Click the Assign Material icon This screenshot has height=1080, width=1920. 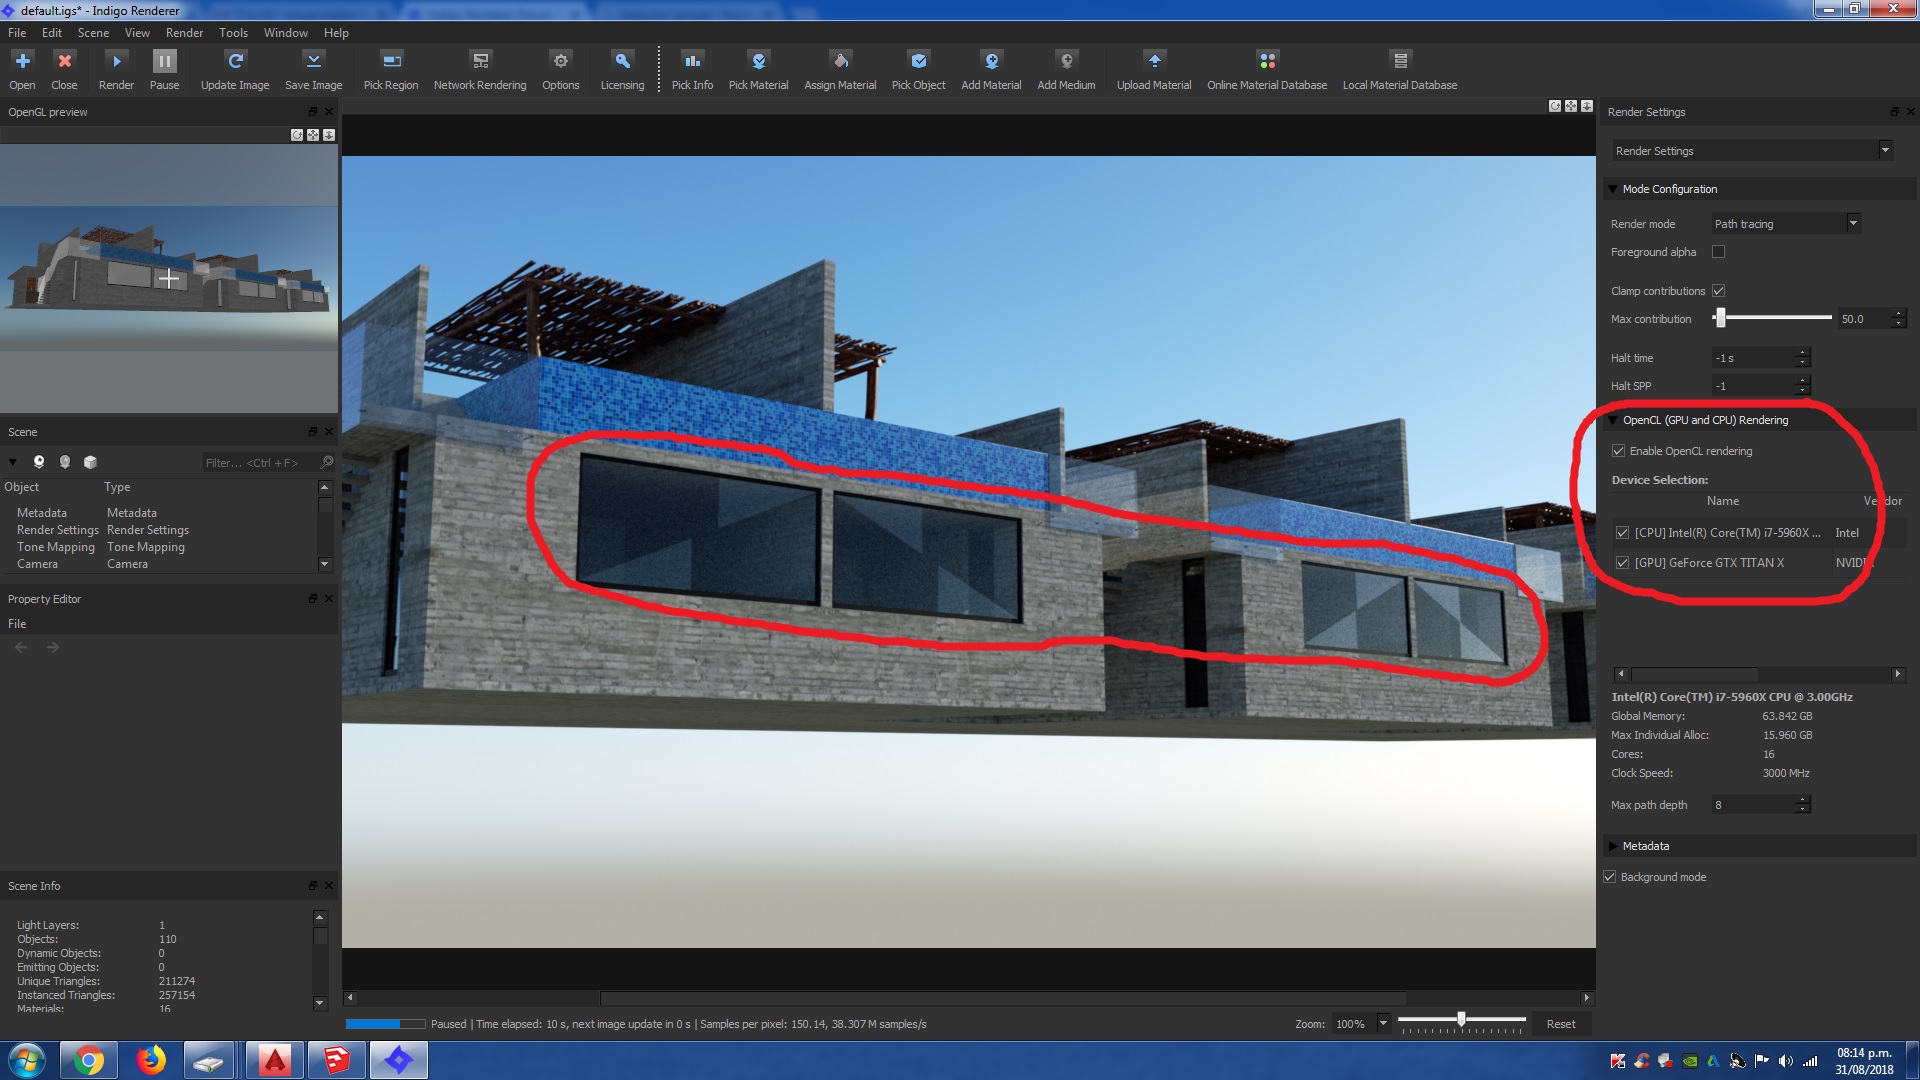tap(840, 62)
